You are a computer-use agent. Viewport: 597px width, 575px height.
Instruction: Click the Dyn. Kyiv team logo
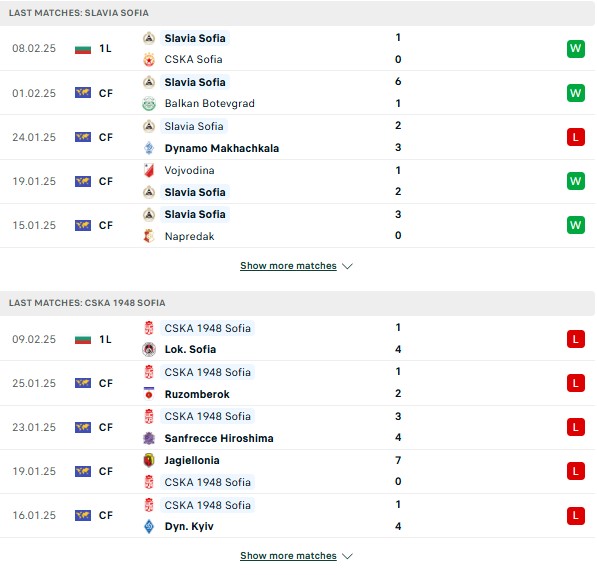[149, 526]
